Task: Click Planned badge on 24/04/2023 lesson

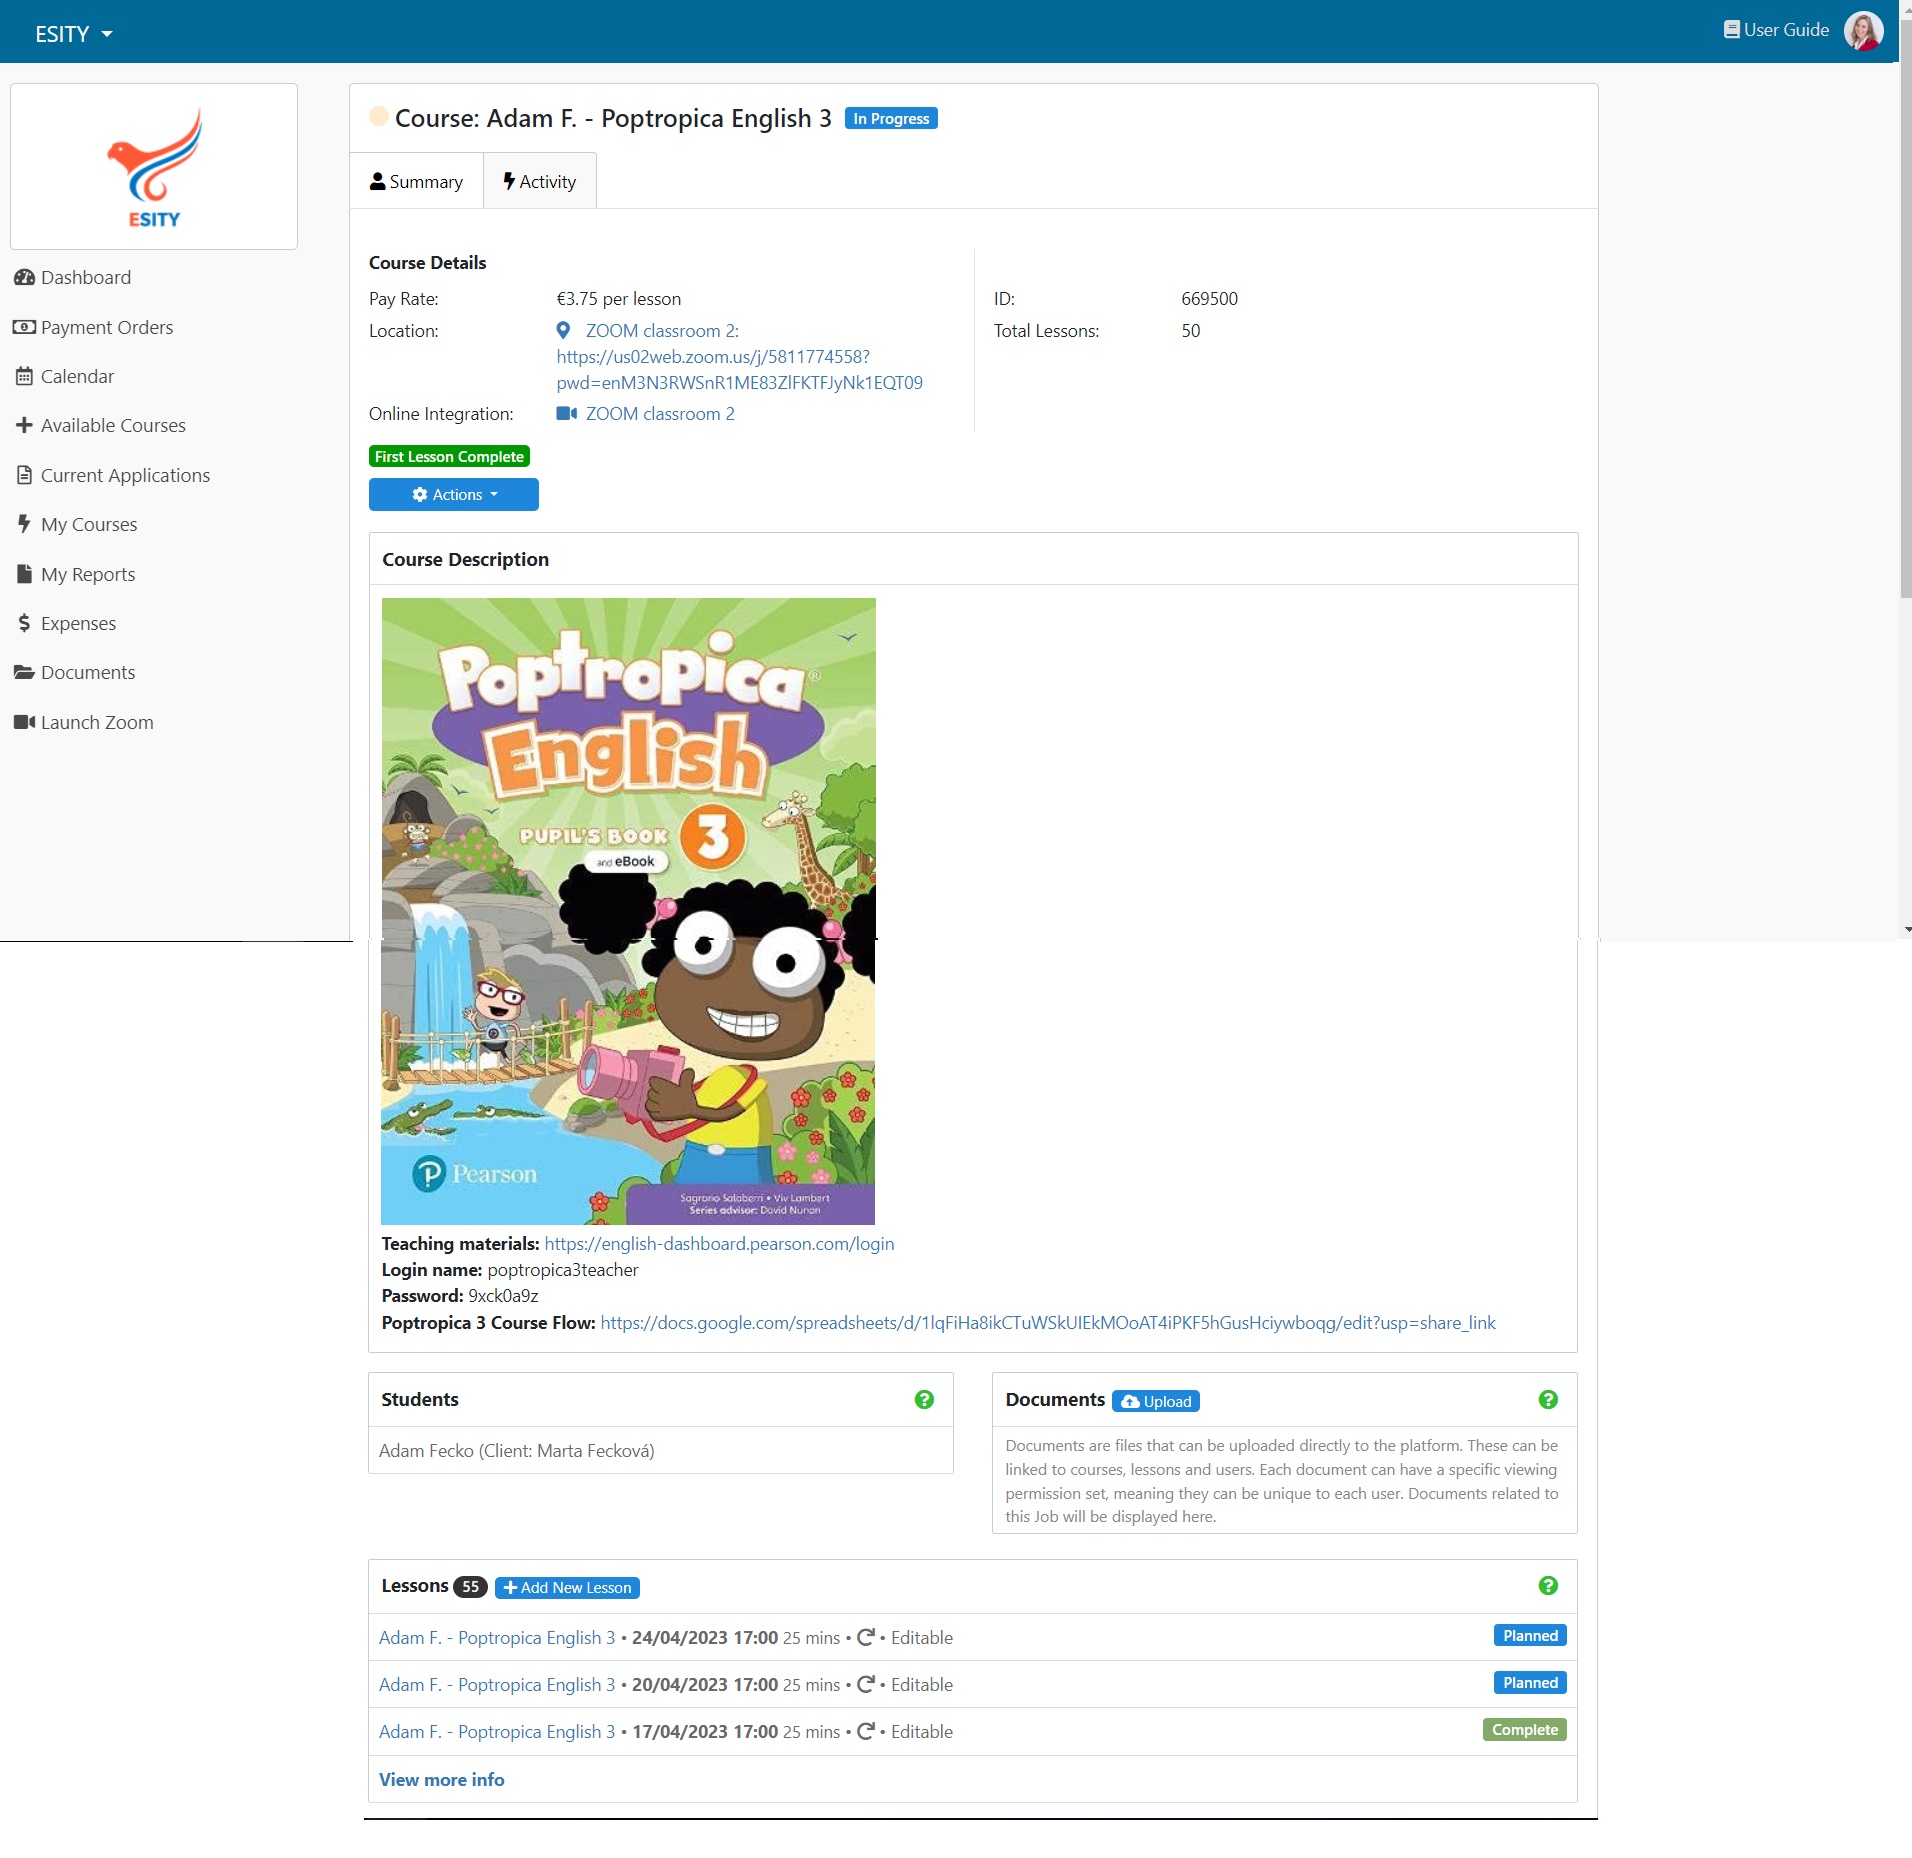Action: tap(1530, 1636)
